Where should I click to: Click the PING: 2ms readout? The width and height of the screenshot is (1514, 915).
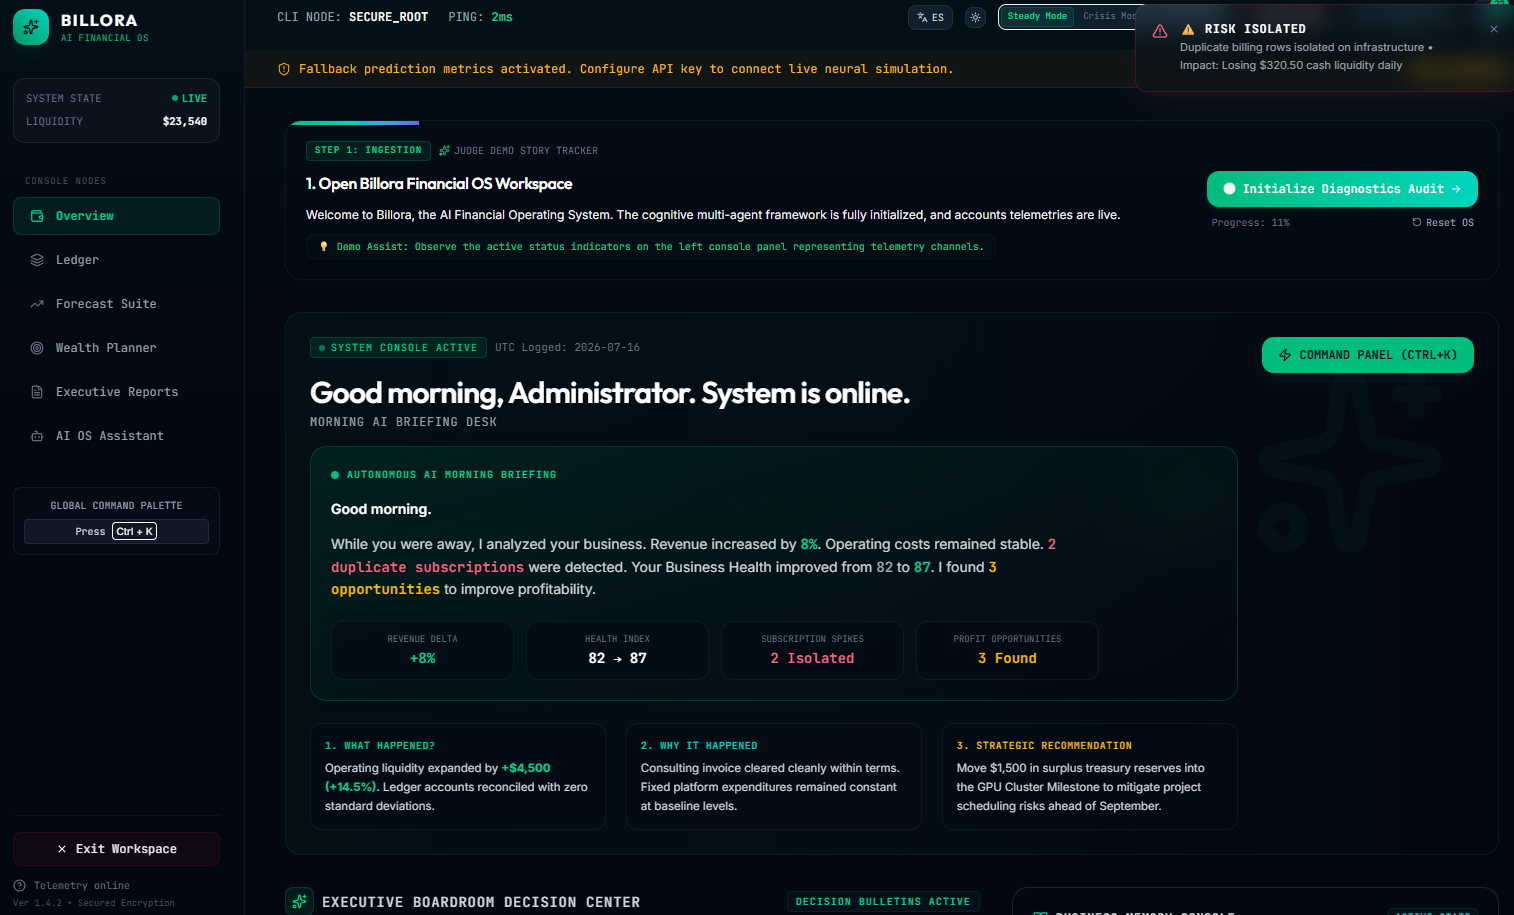point(480,17)
